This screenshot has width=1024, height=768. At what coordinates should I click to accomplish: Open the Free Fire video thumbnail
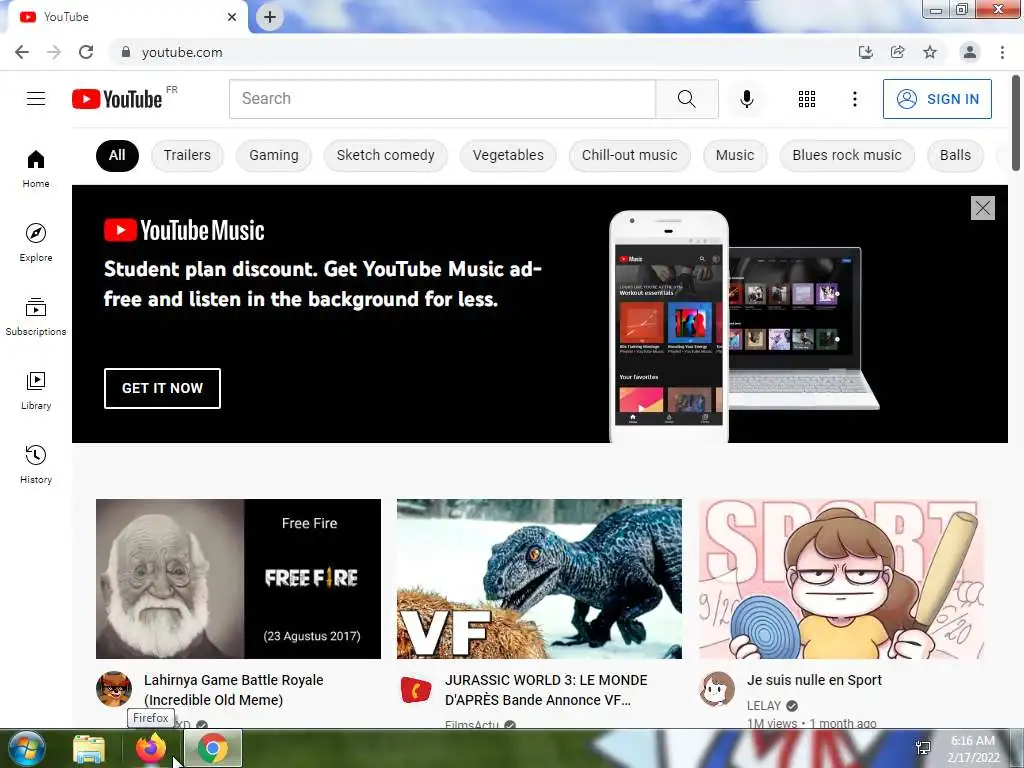[x=238, y=579]
